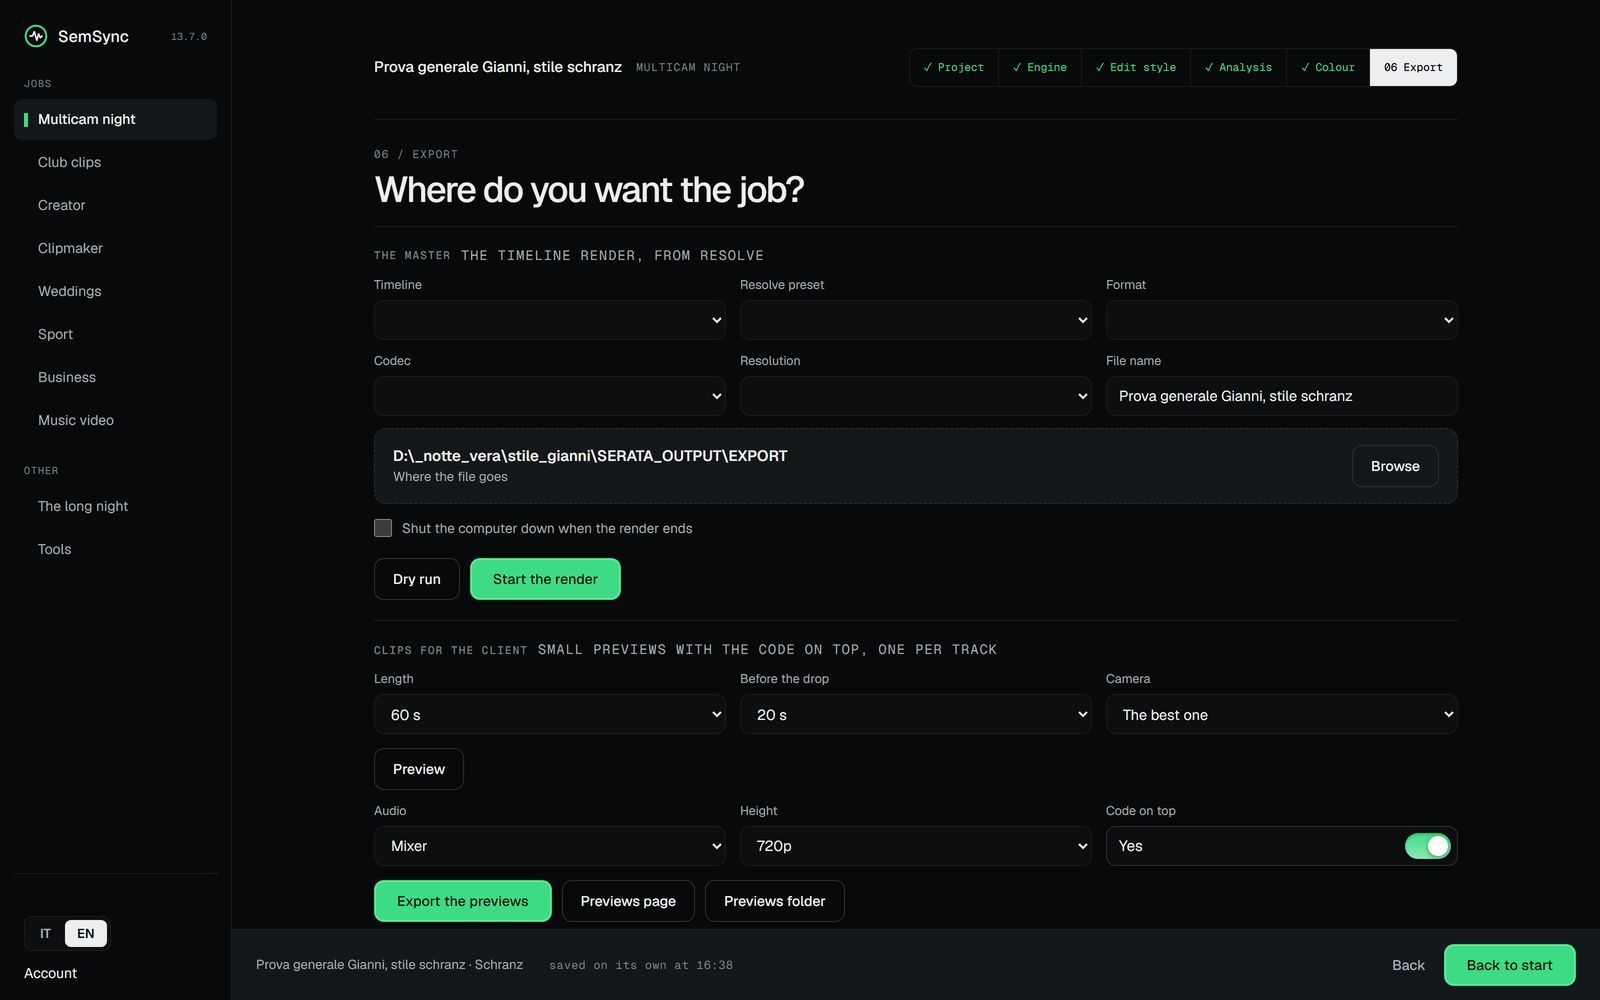Go to the Colour step tab
Viewport: 1600px width, 1000px height.
pos(1328,67)
